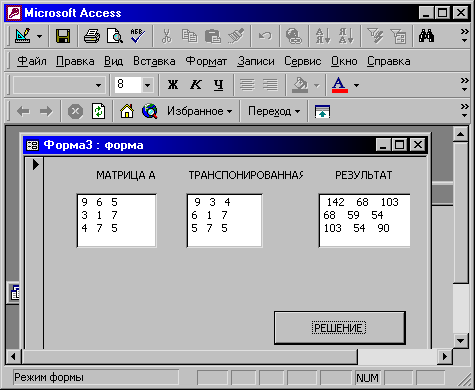Open the View mode dropdown arrow
Viewport: 475px width, 390px height.
39,36
